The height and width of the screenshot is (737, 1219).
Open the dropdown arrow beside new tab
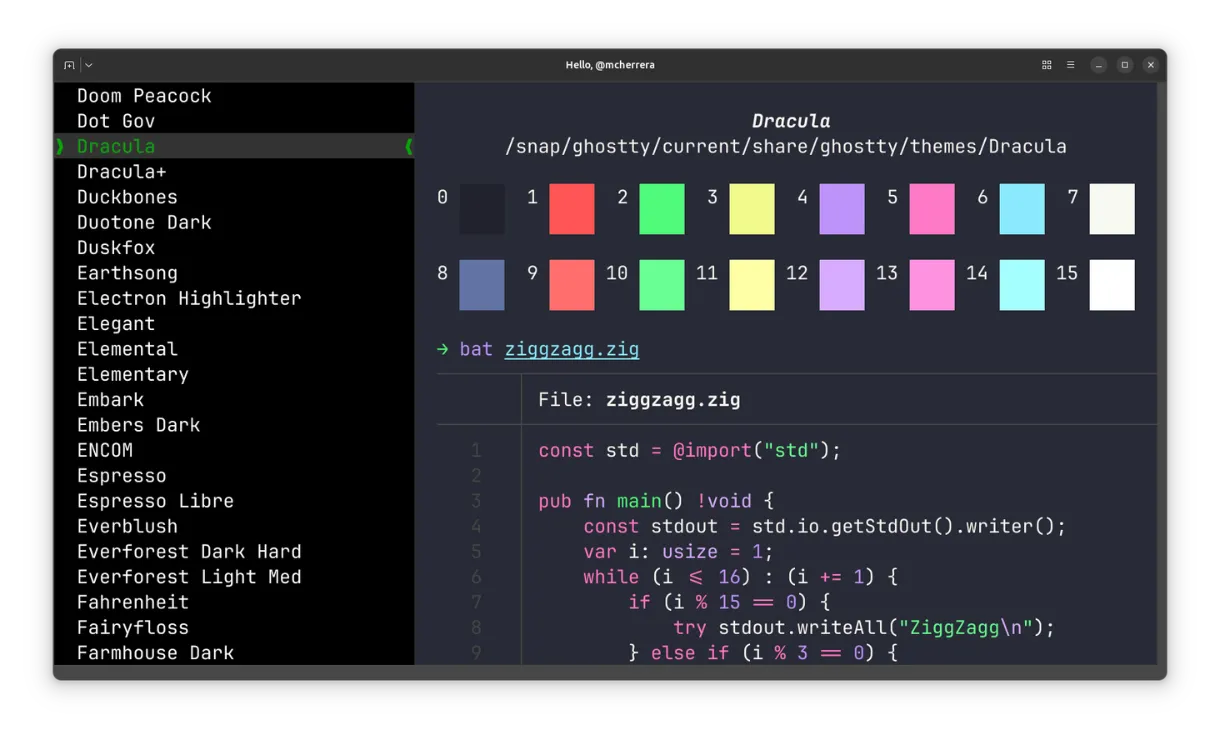(89, 65)
